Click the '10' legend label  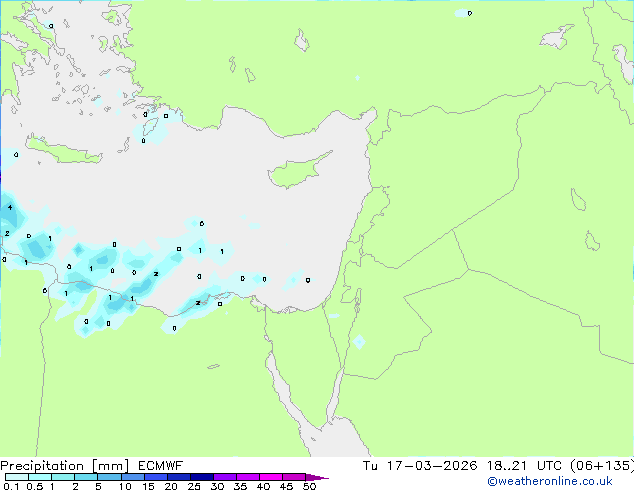click(x=125, y=486)
